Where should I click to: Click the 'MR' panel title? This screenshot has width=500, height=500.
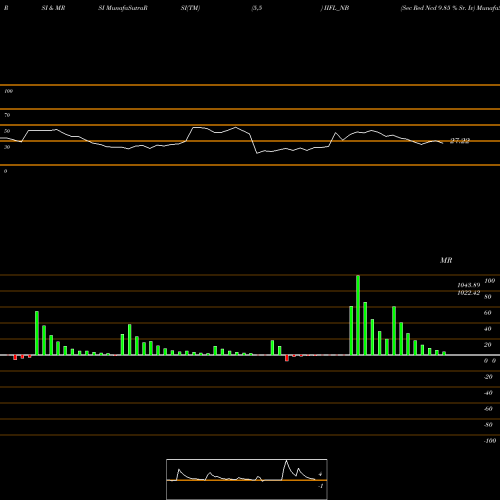446,260
